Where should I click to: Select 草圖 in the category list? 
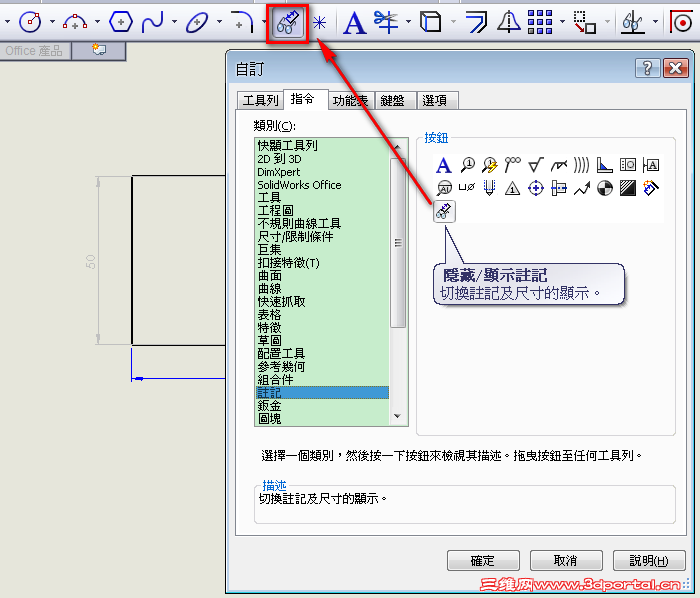coord(322,341)
